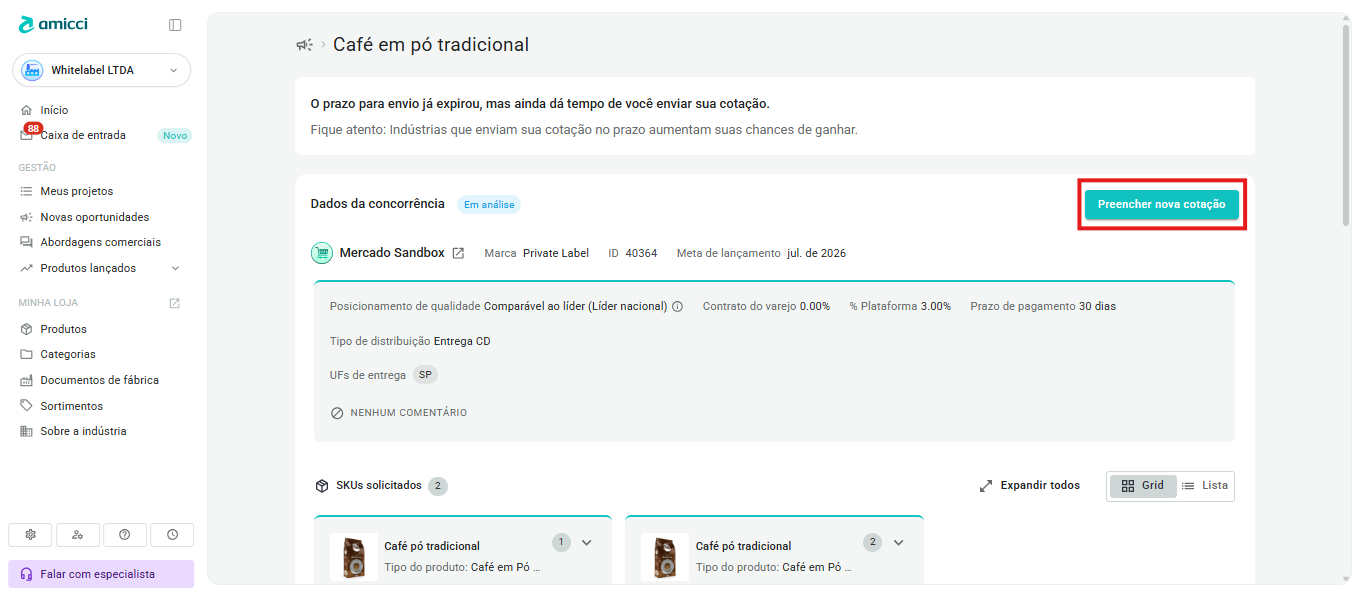Image resolution: width=1364 pixels, height=596 pixels.
Task: Go to Novas oportunidades menu
Action: click(94, 217)
